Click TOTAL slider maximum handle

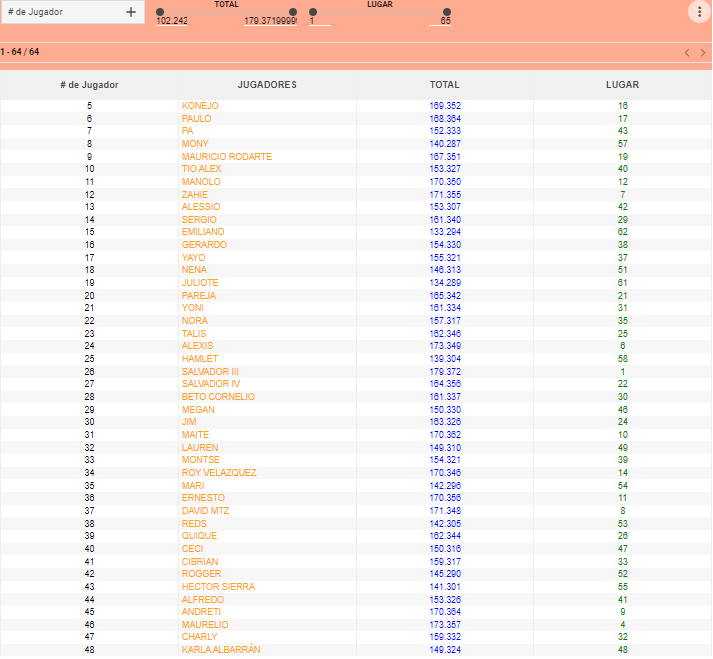[293, 12]
